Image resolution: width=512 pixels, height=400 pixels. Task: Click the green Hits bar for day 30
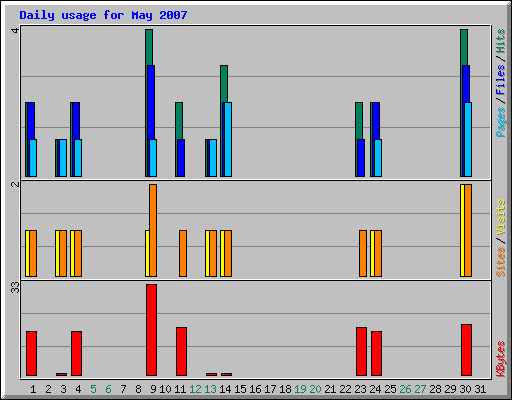464,47
